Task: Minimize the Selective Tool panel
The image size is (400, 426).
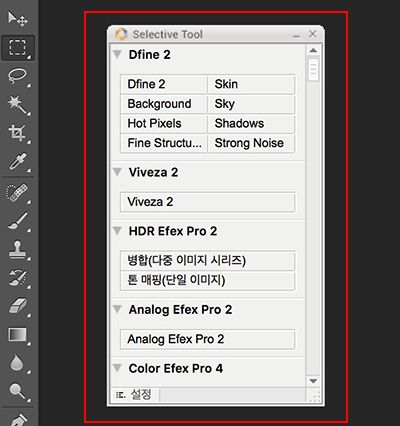Action: 296,35
